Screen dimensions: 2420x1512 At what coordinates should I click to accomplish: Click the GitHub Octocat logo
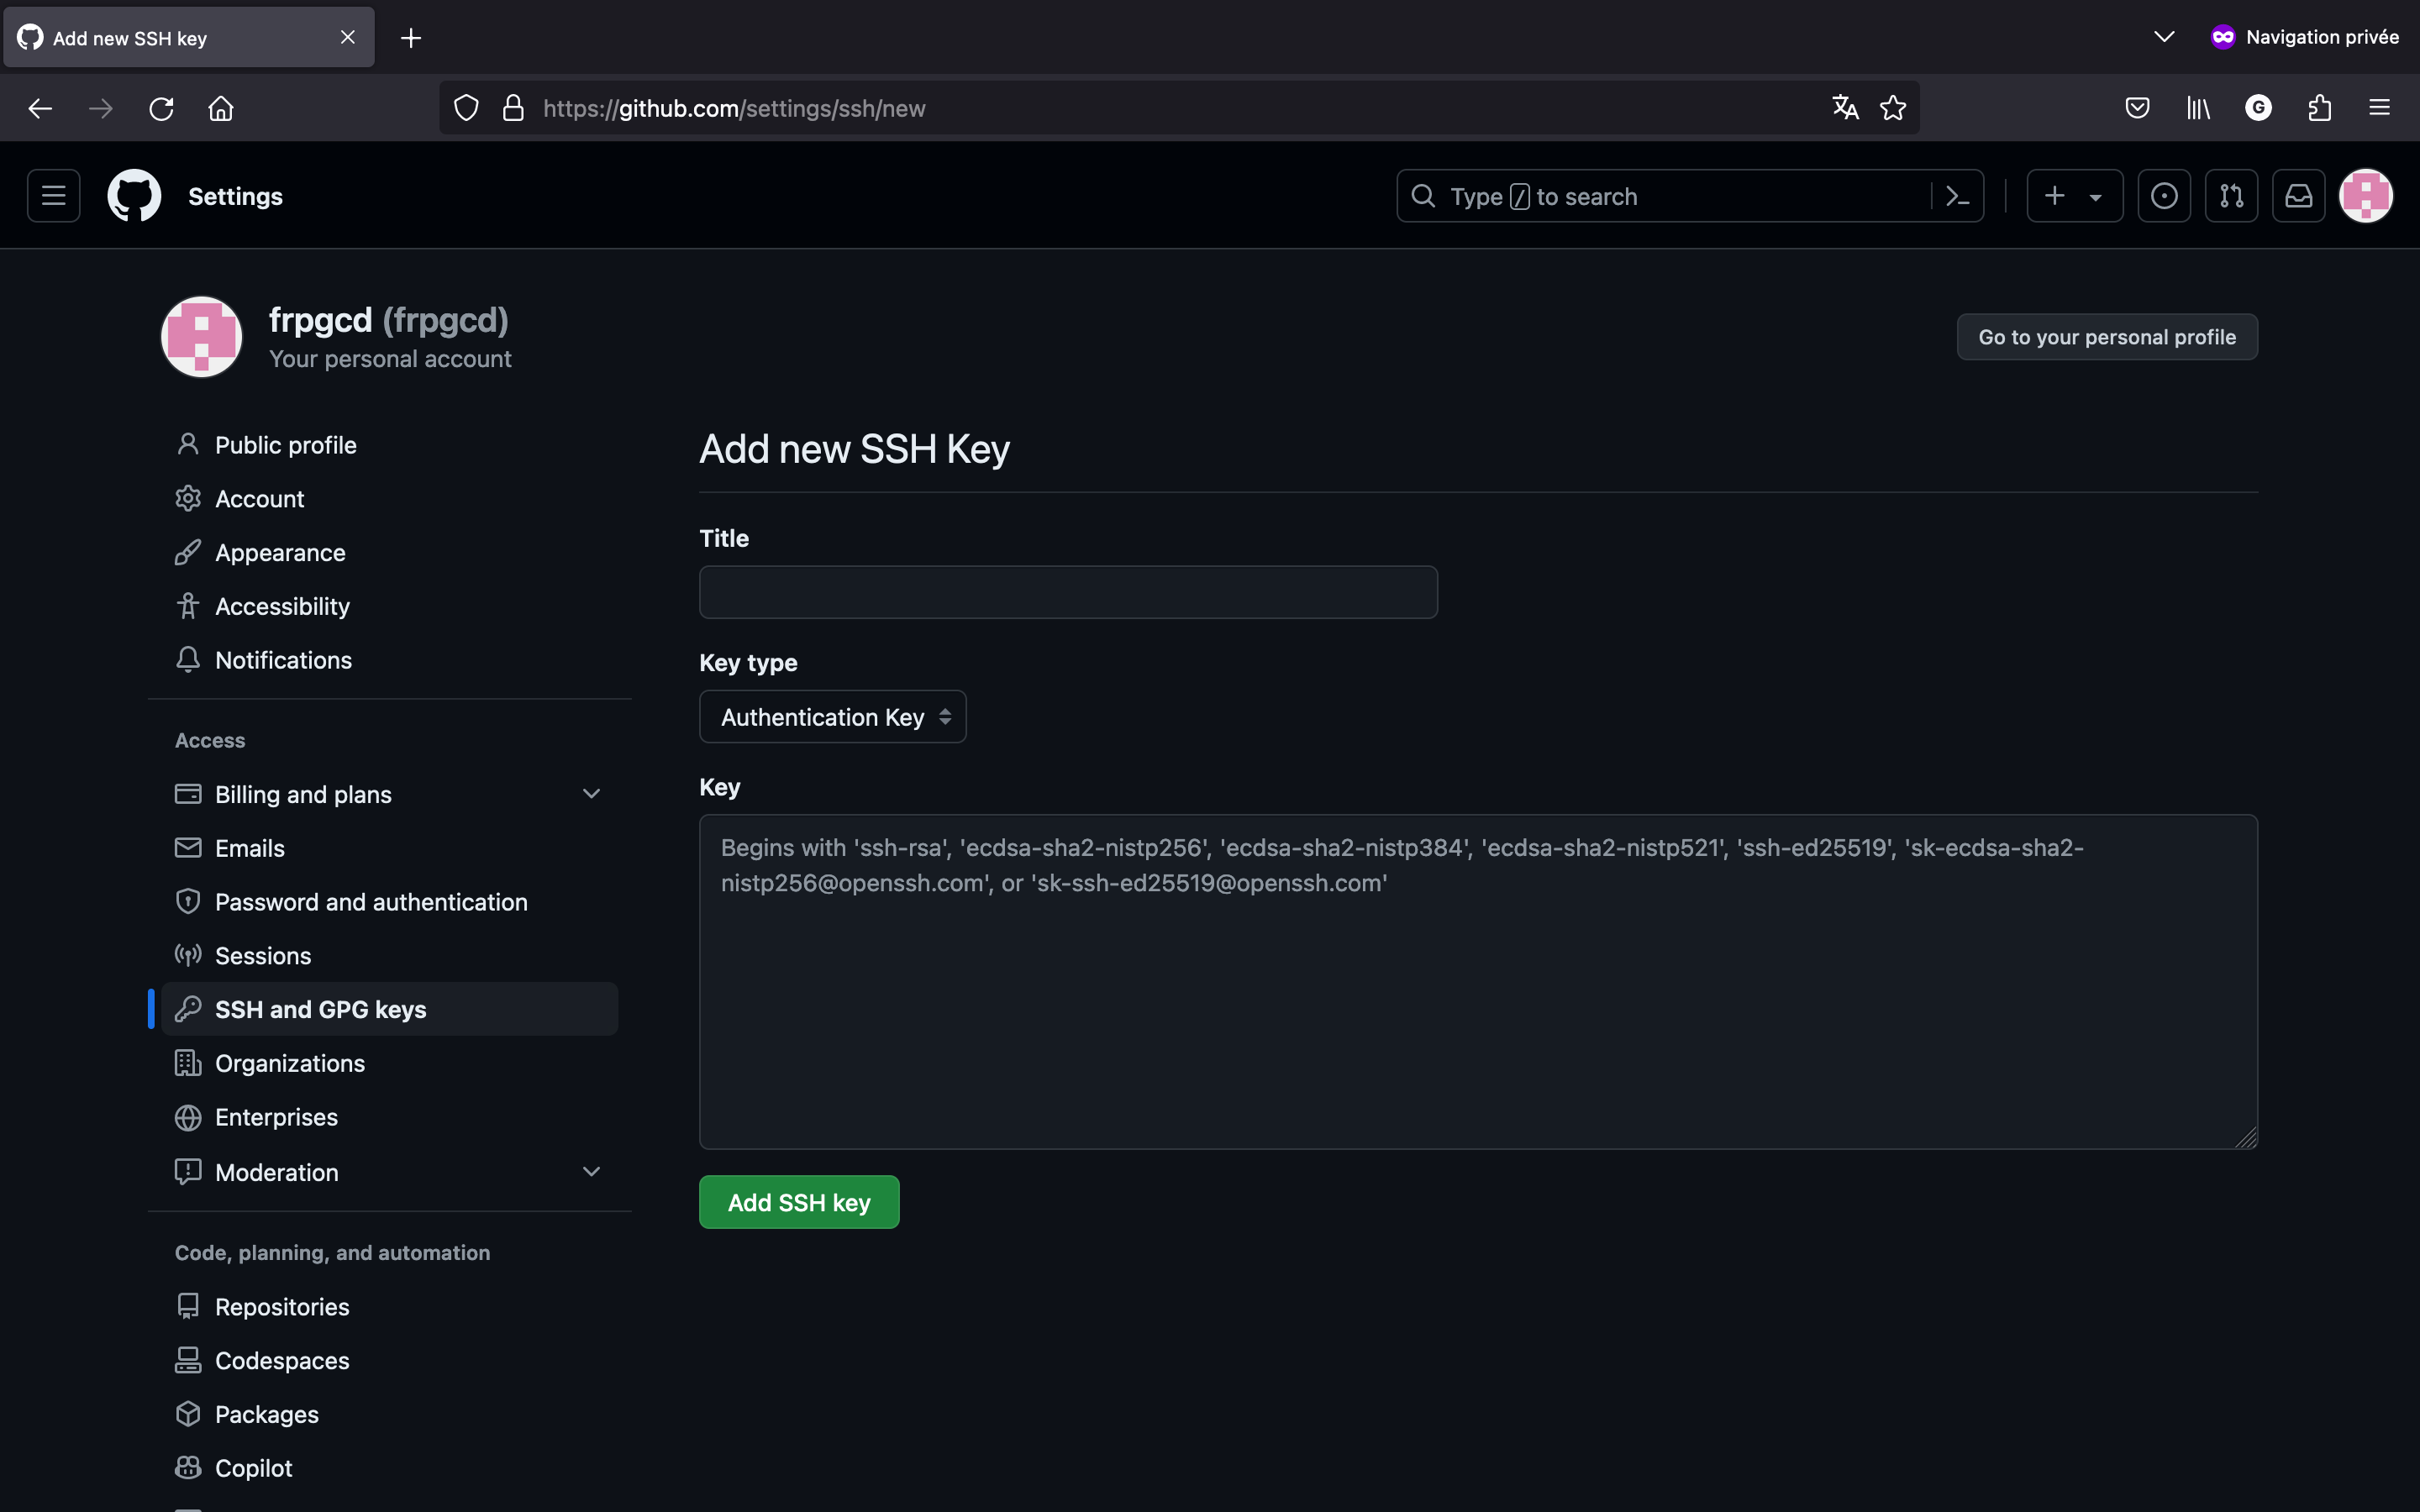click(134, 196)
